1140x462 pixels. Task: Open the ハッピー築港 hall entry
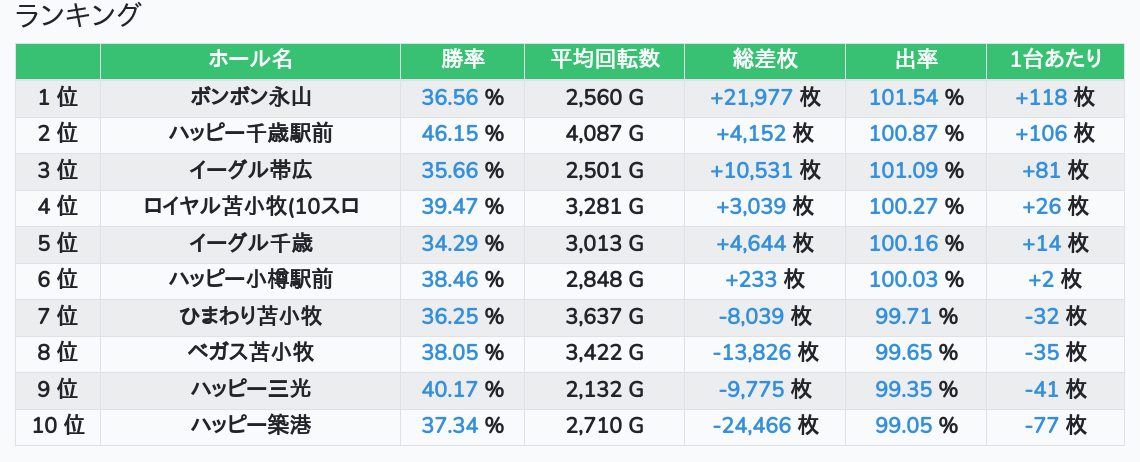pyautogui.click(x=251, y=425)
